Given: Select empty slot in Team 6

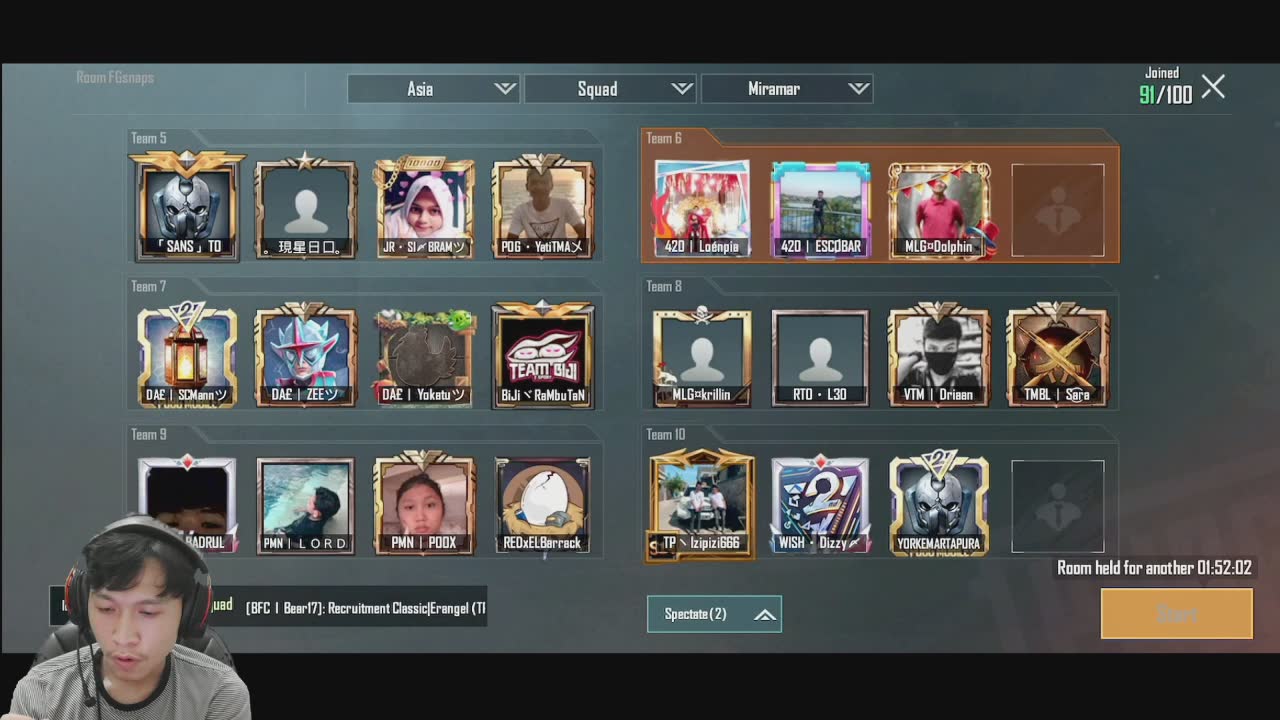Looking at the screenshot, I should pos(1057,210).
